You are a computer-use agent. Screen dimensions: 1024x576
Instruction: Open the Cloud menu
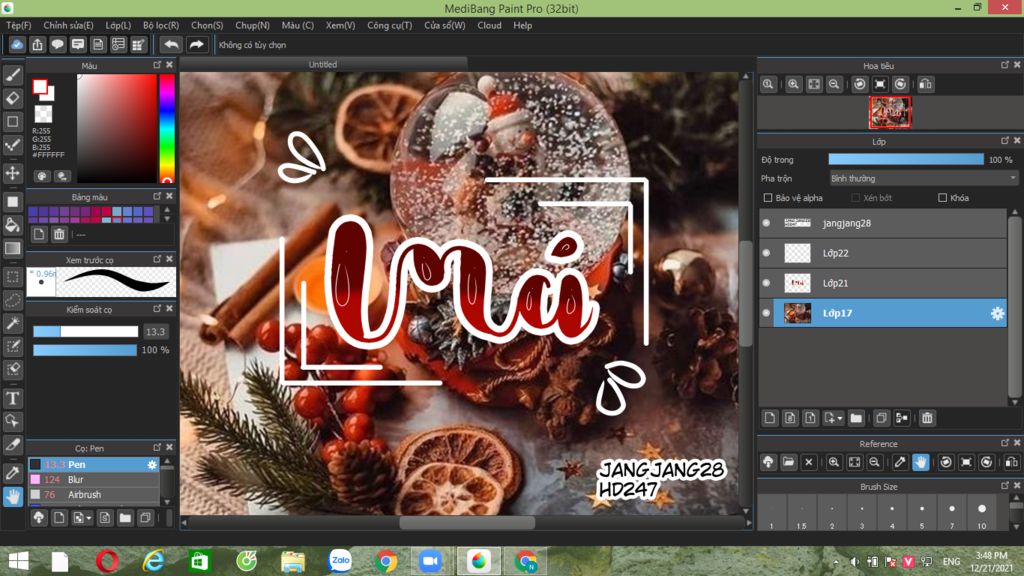(489, 25)
